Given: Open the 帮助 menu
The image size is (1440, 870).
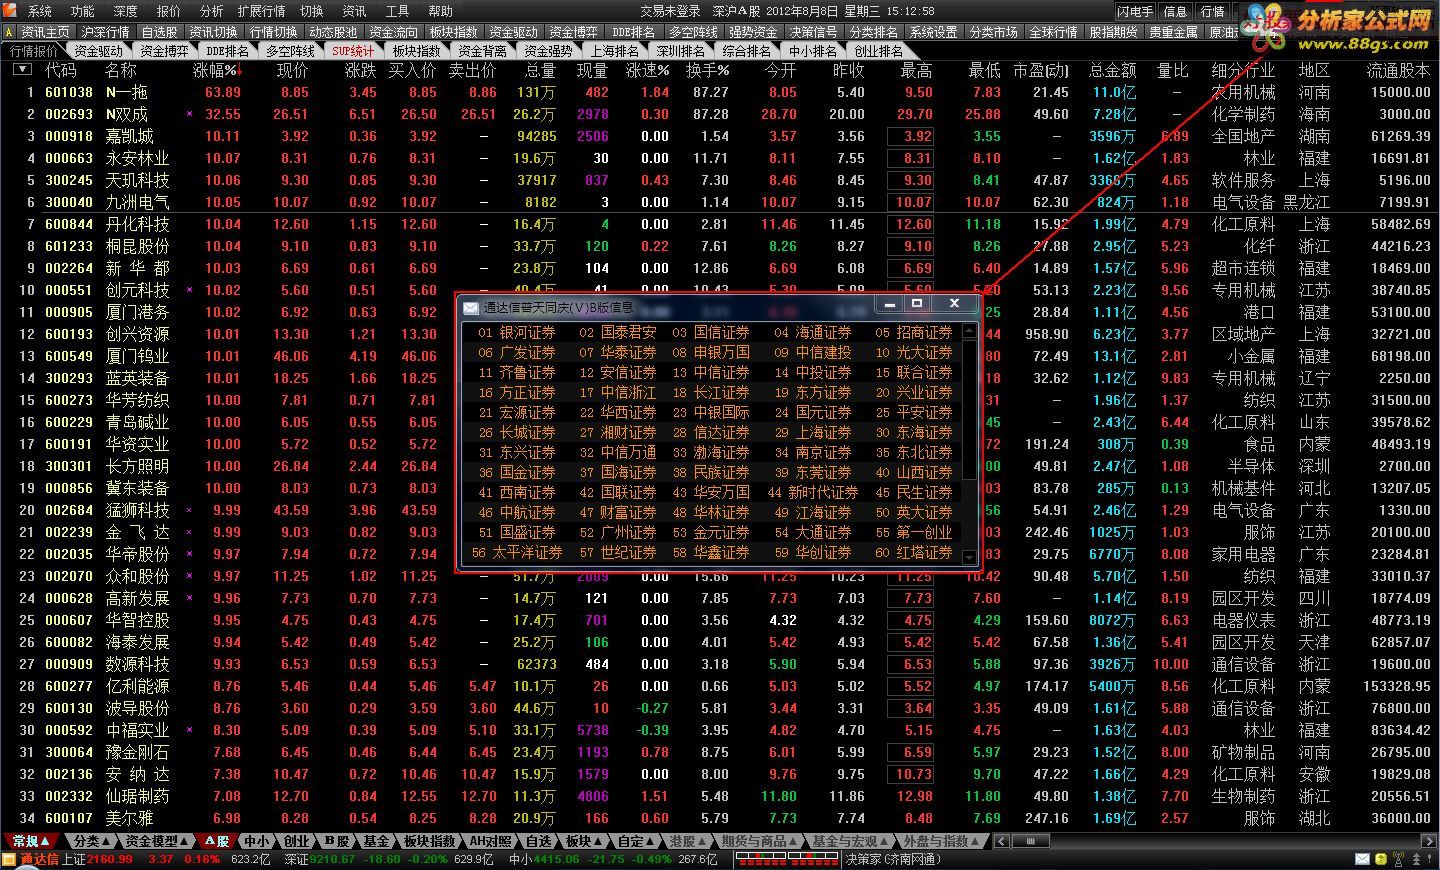Looking at the screenshot, I should tap(440, 11).
